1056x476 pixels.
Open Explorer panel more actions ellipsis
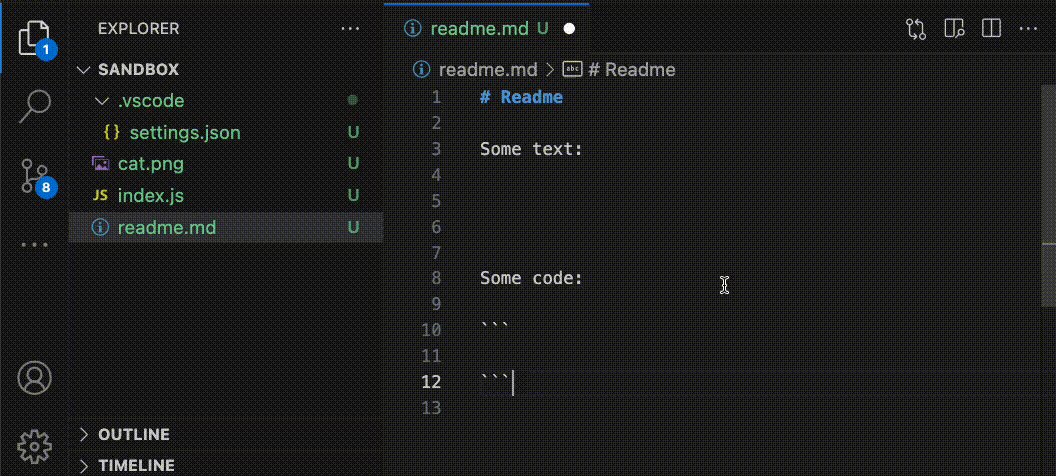[351, 29]
